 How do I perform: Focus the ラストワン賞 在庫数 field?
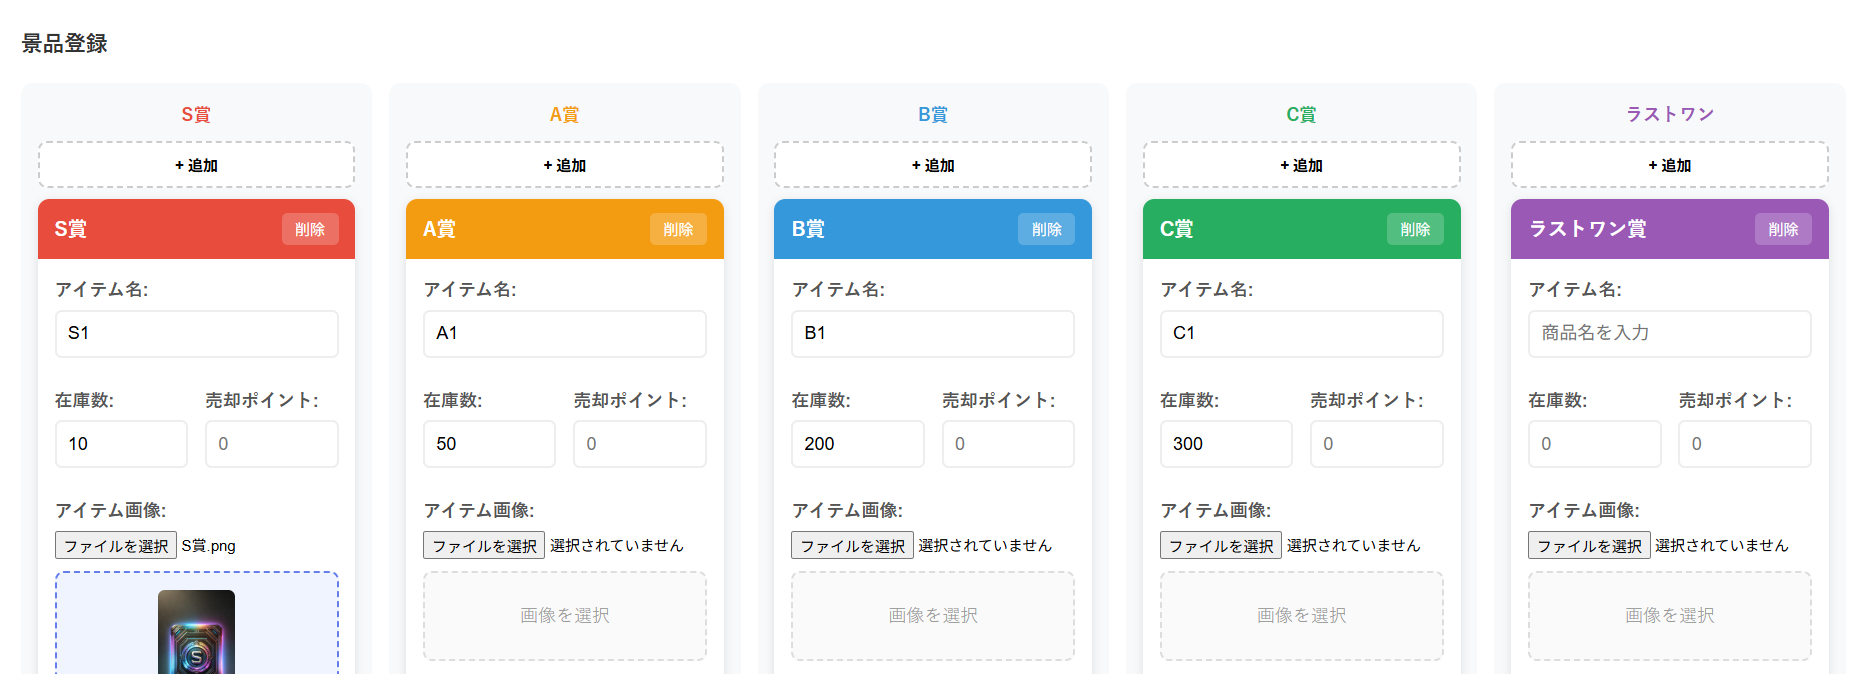coord(1593,444)
